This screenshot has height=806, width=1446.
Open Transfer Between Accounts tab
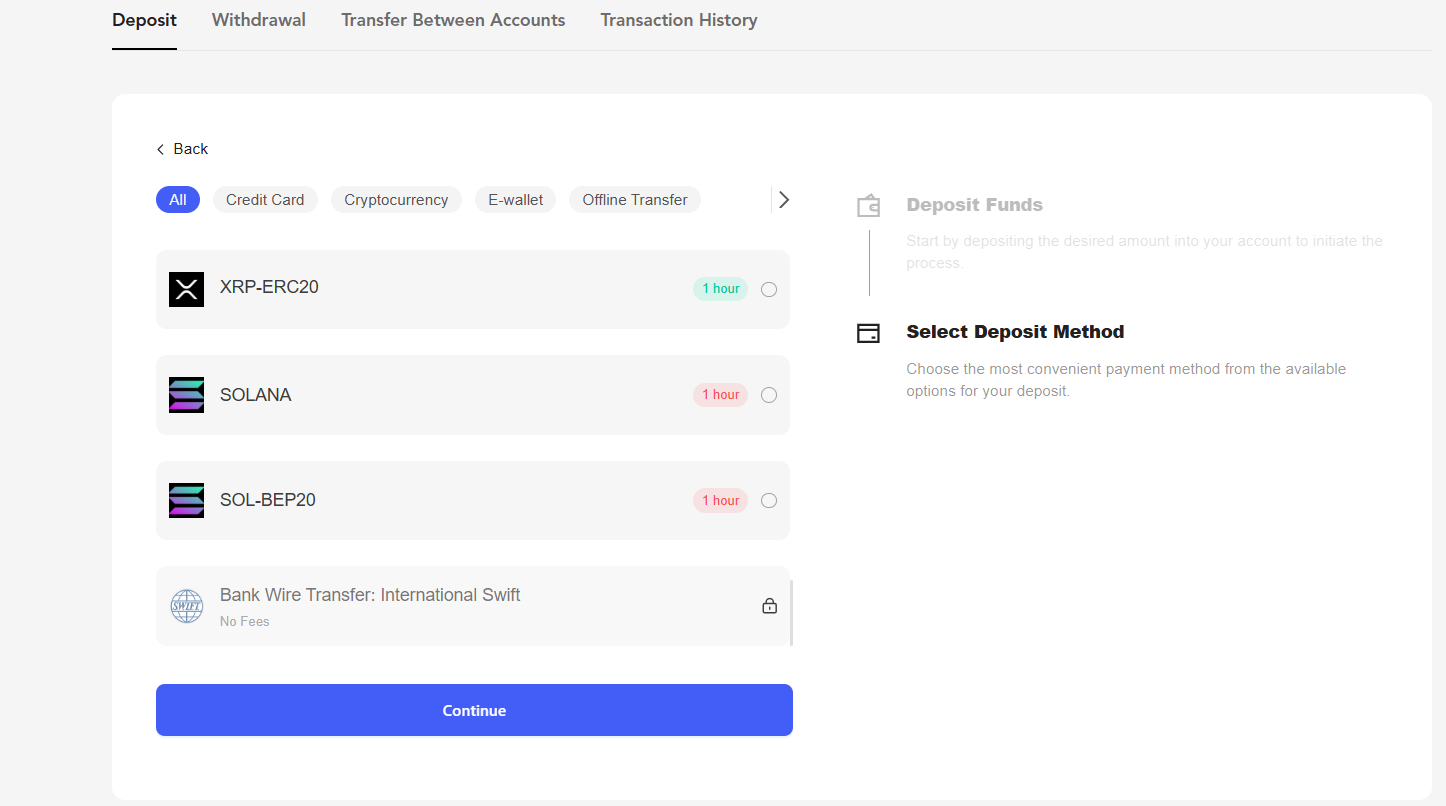tap(453, 20)
